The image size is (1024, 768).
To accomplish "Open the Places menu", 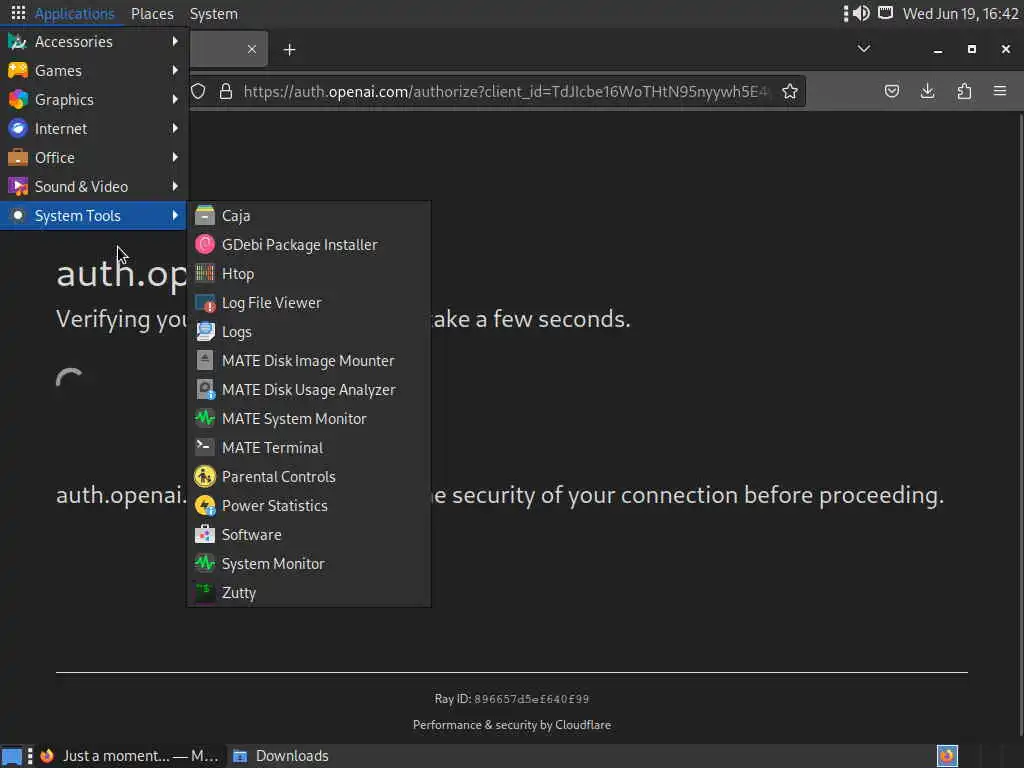I will [152, 14].
